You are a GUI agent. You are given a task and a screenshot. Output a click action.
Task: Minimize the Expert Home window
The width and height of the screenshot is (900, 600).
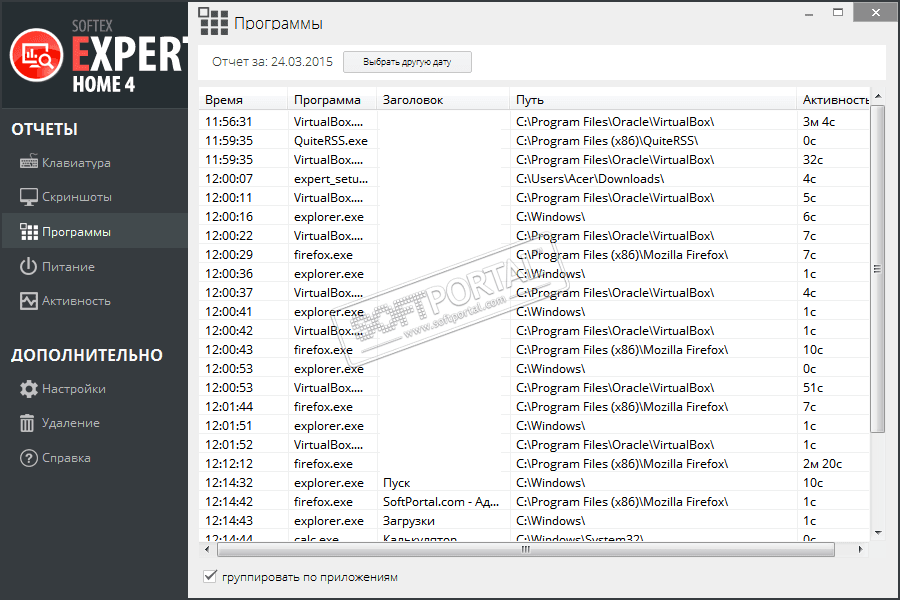(809, 13)
